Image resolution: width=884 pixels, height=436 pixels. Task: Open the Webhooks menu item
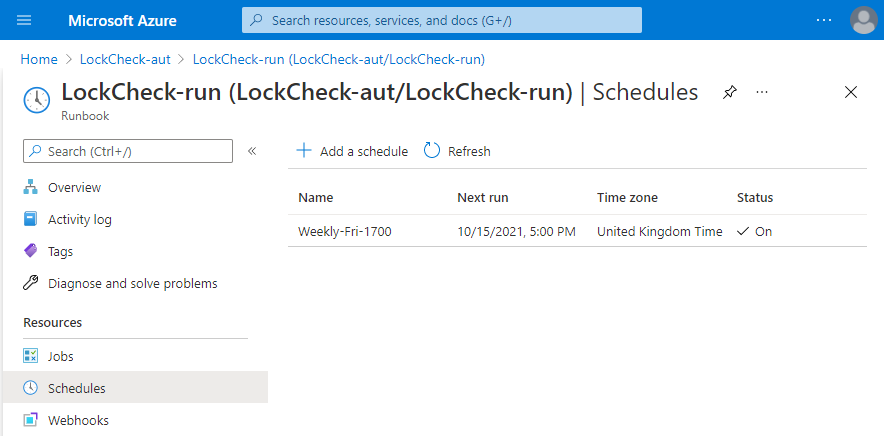point(78,420)
